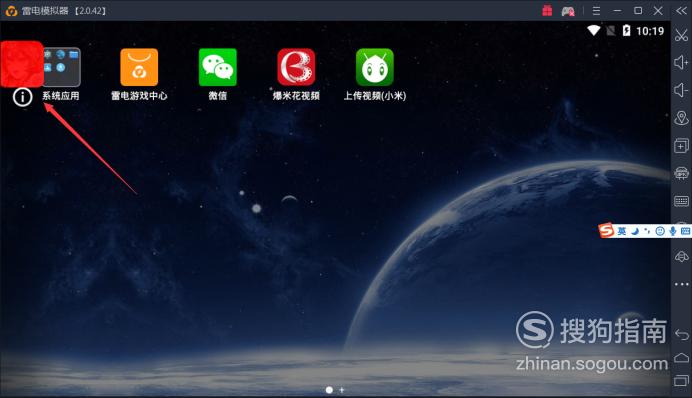Open the hamburger menu in title bar

point(596,11)
